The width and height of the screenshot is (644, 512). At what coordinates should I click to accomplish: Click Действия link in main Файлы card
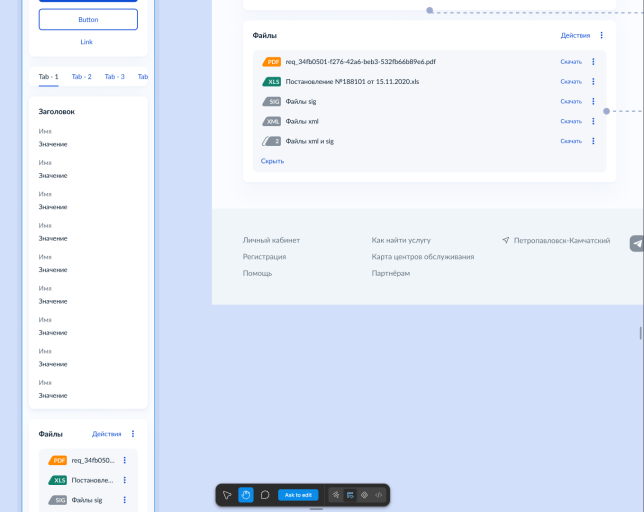coord(575,35)
